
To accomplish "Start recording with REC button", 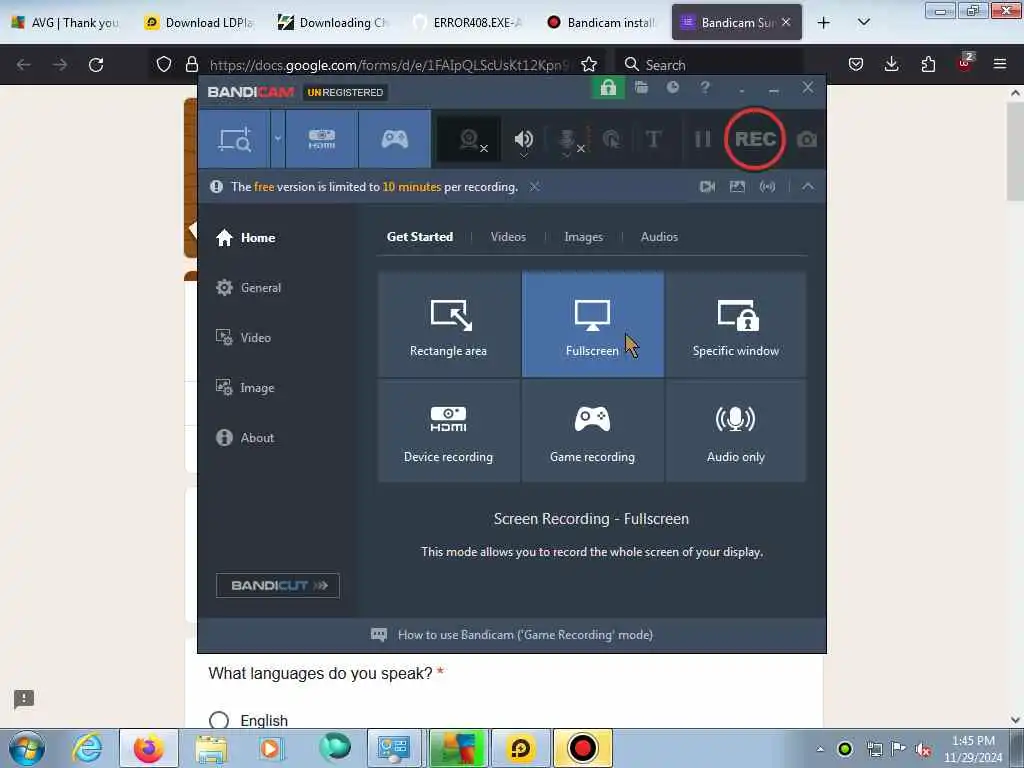I will click(x=755, y=139).
